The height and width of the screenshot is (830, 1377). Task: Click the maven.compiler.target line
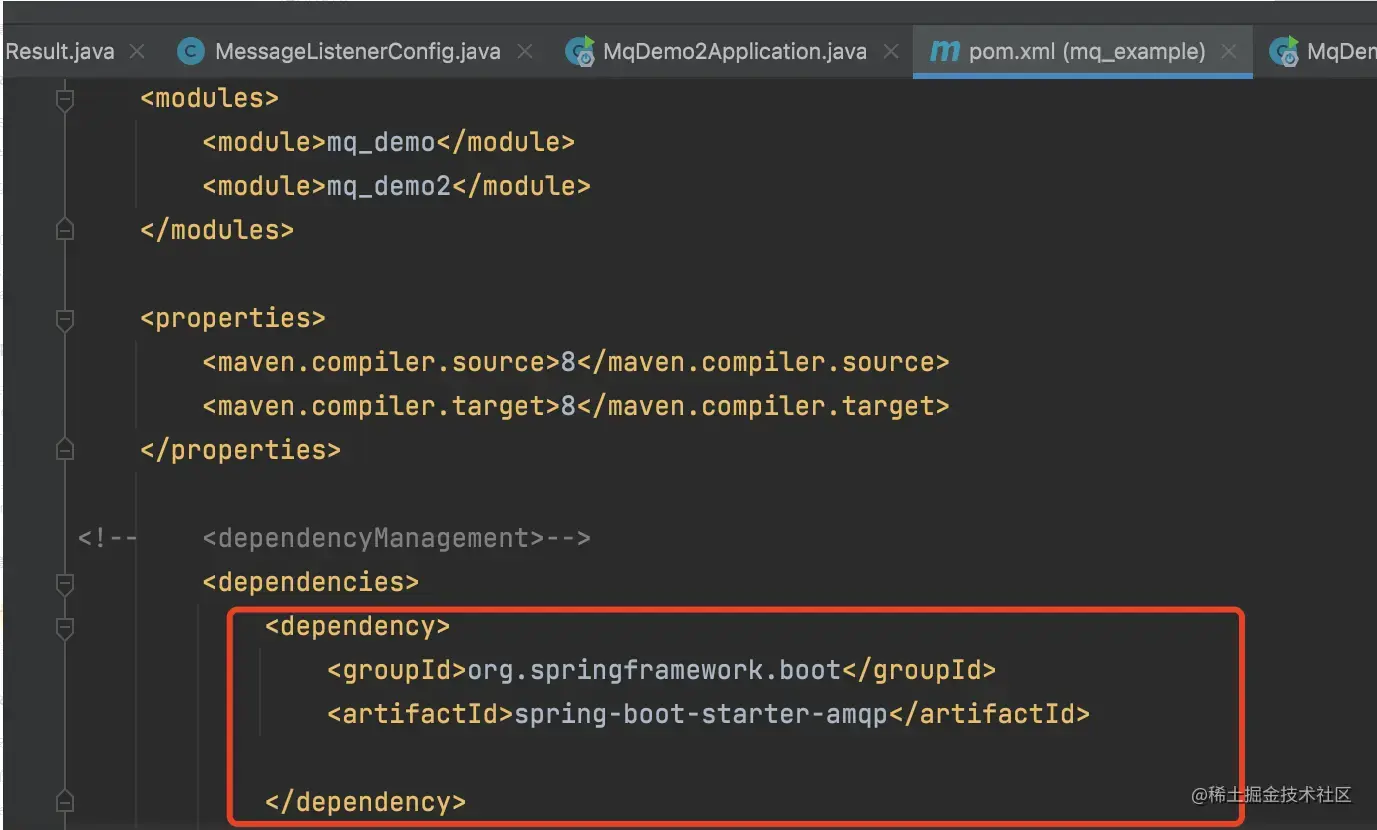coord(575,406)
